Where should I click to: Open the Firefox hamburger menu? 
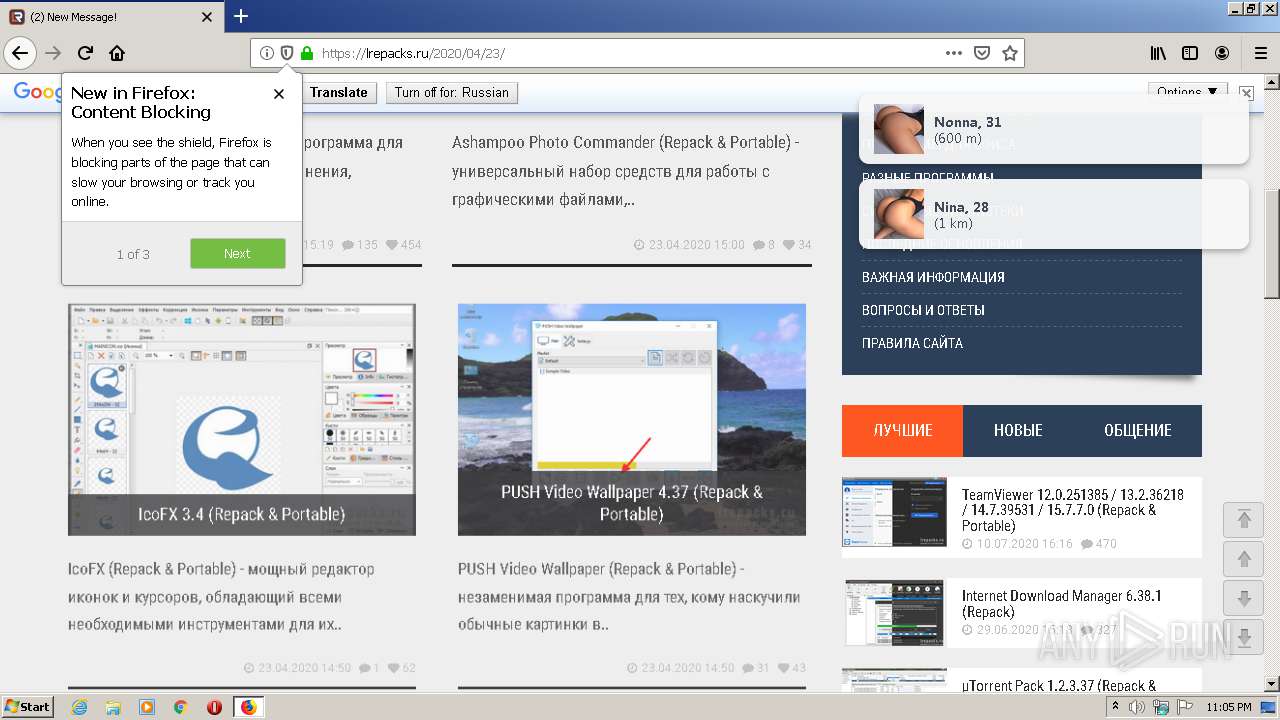point(1260,53)
